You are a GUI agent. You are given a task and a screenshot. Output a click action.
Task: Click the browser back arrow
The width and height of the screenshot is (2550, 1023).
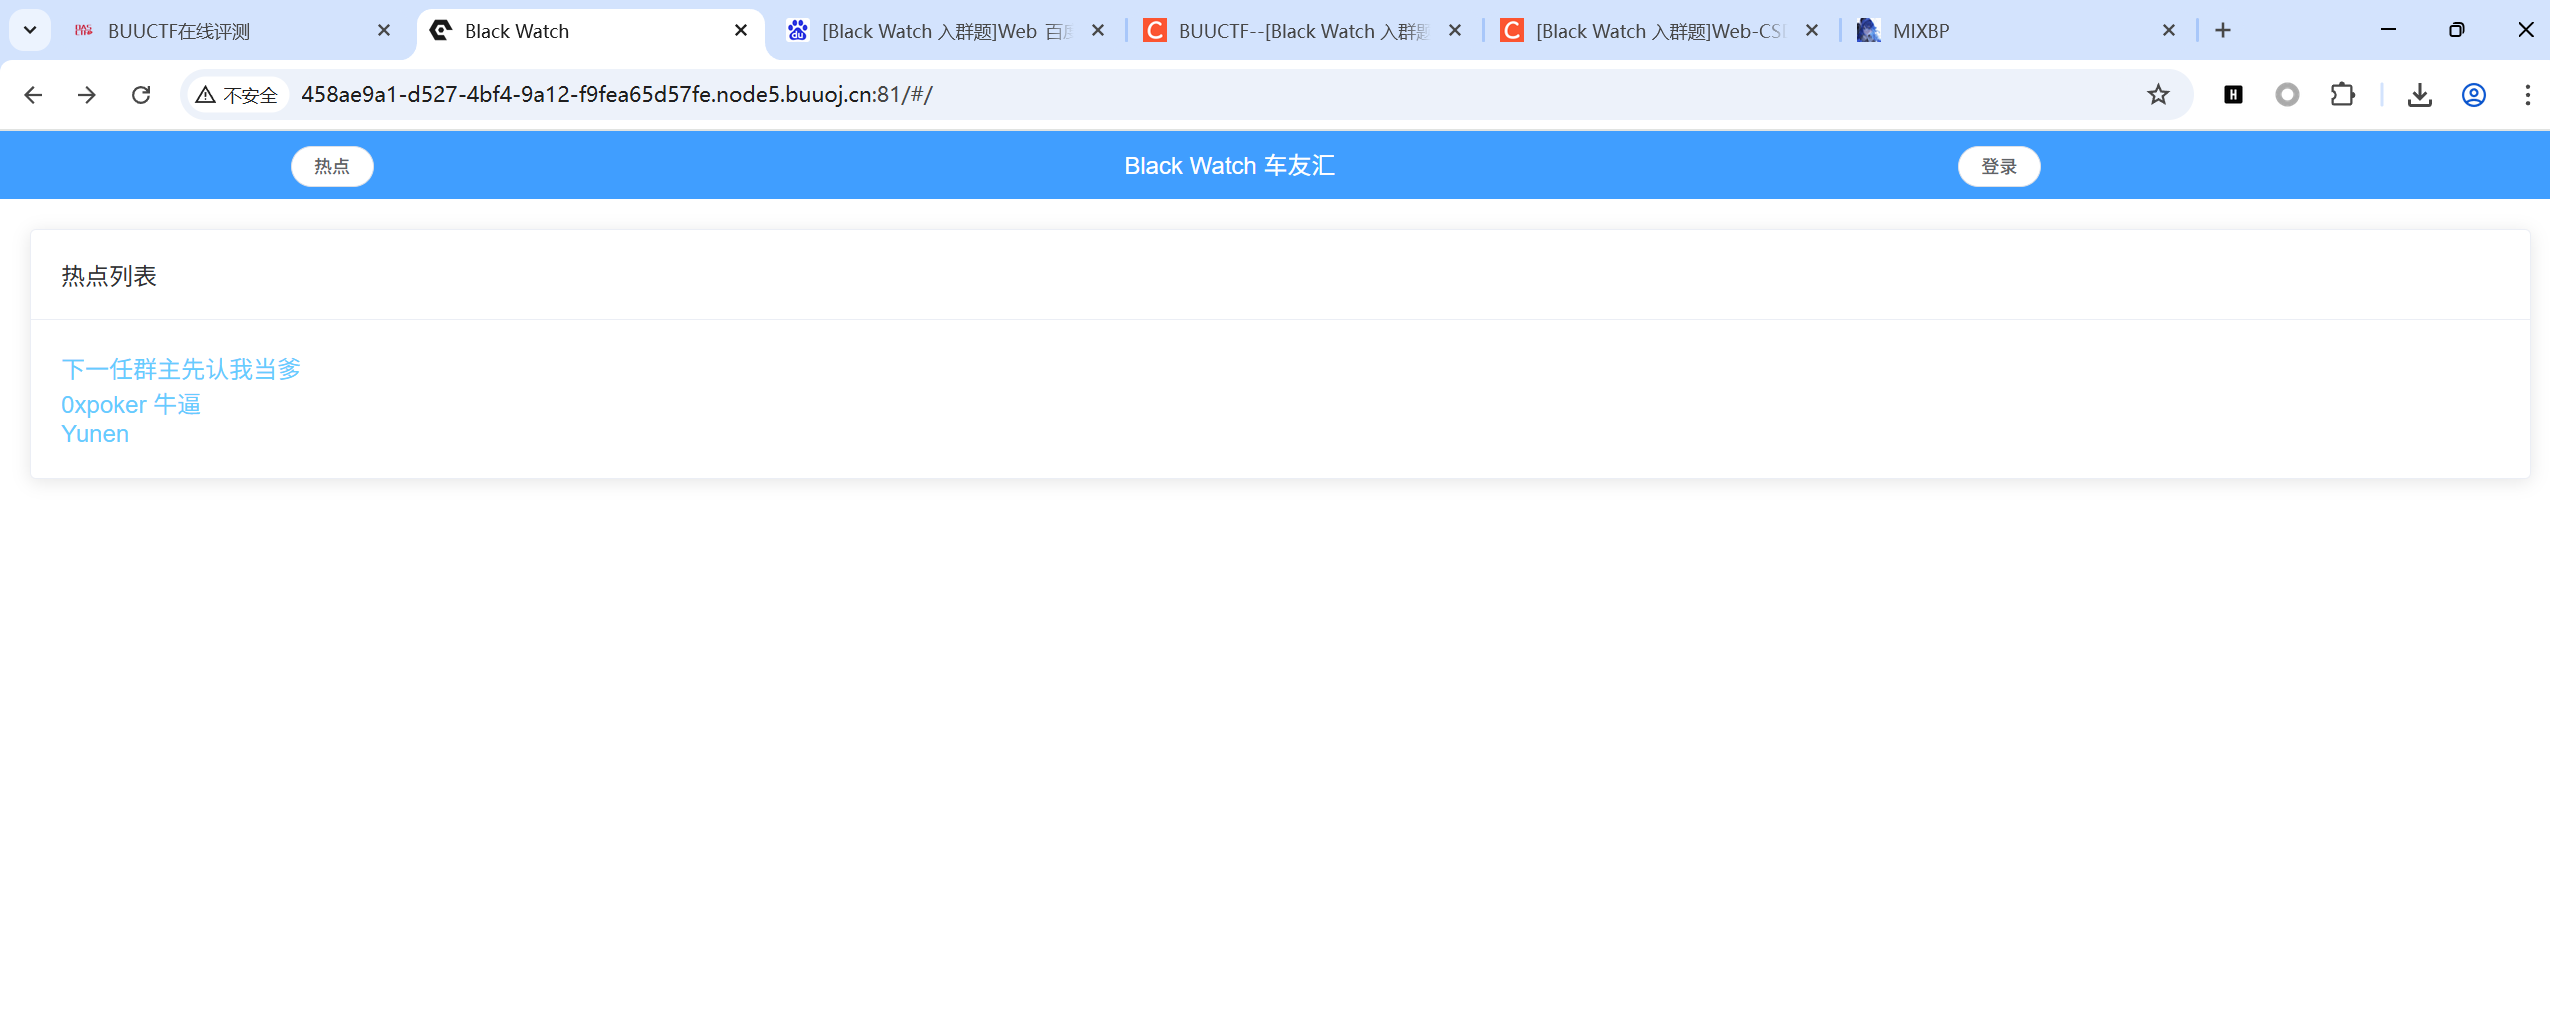point(33,95)
